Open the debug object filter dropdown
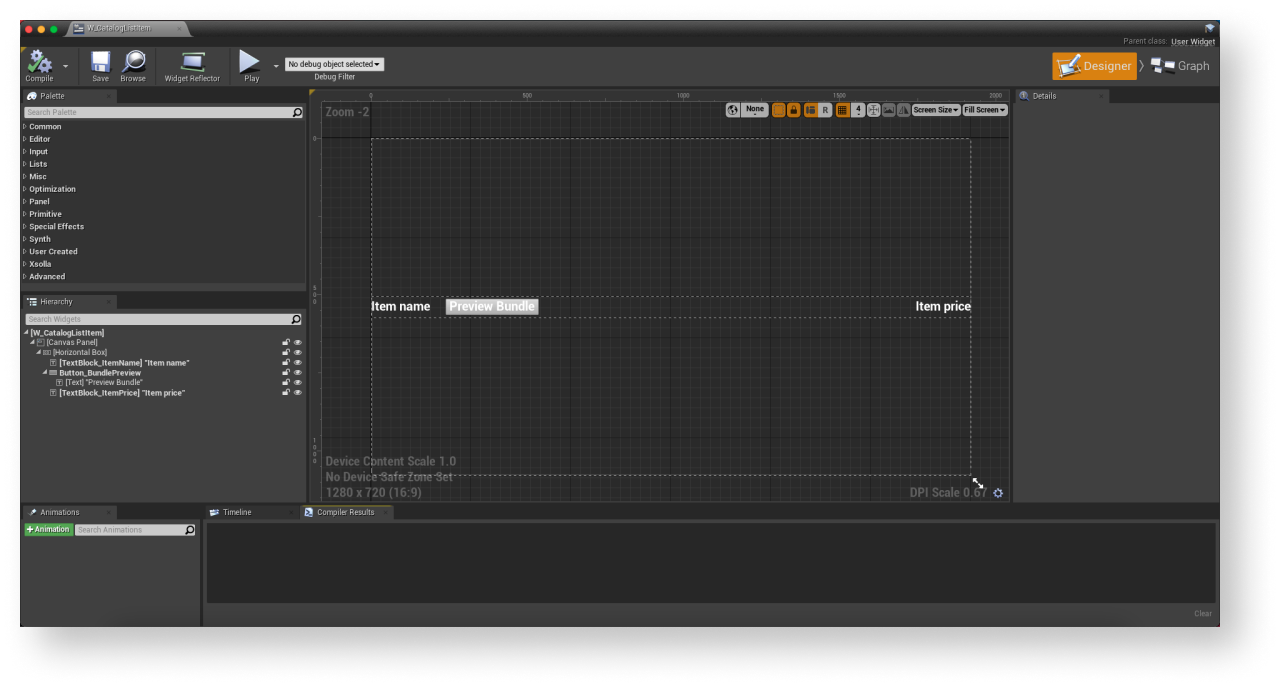This screenshot has height=687, width=1280. pyautogui.click(x=334, y=64)
